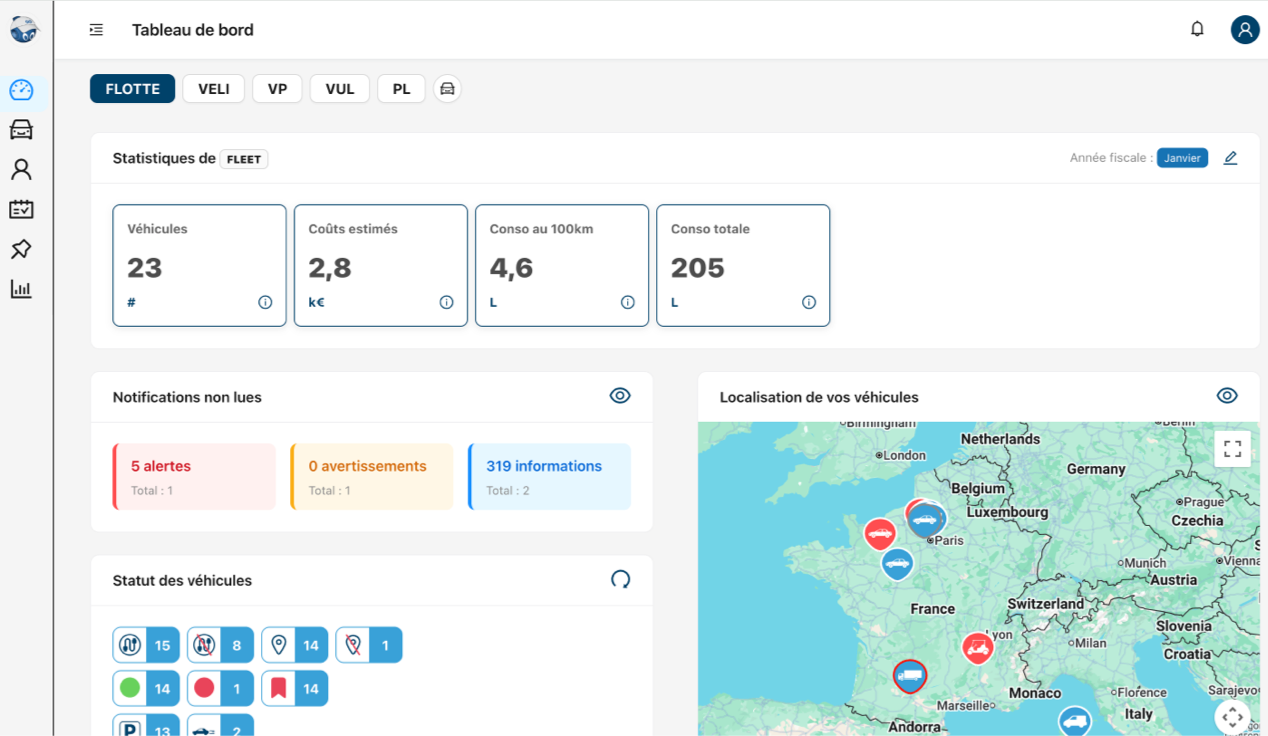The height and width of the screenshot is (736, 1268).
Task: Show info for the Coûts estimés card
Action: pos(446,302)
